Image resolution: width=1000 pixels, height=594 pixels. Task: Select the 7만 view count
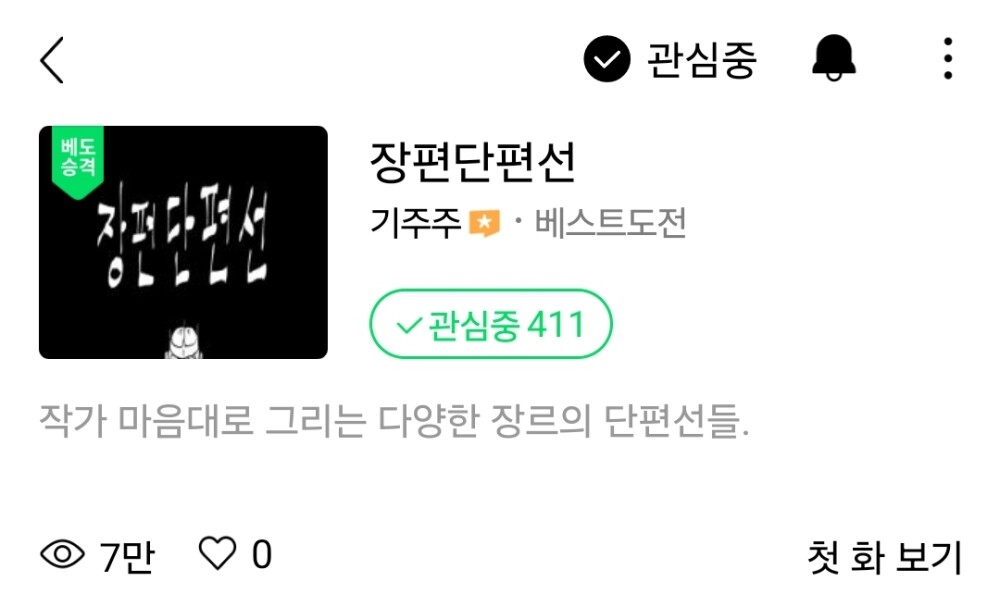pyautogui.click(x=127, y=556)
